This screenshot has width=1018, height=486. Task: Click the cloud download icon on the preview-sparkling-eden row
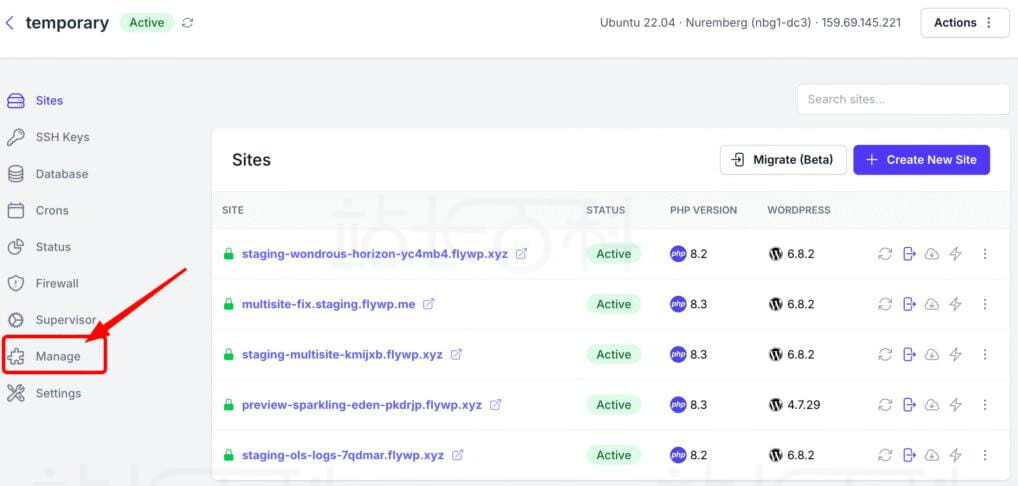932,405
